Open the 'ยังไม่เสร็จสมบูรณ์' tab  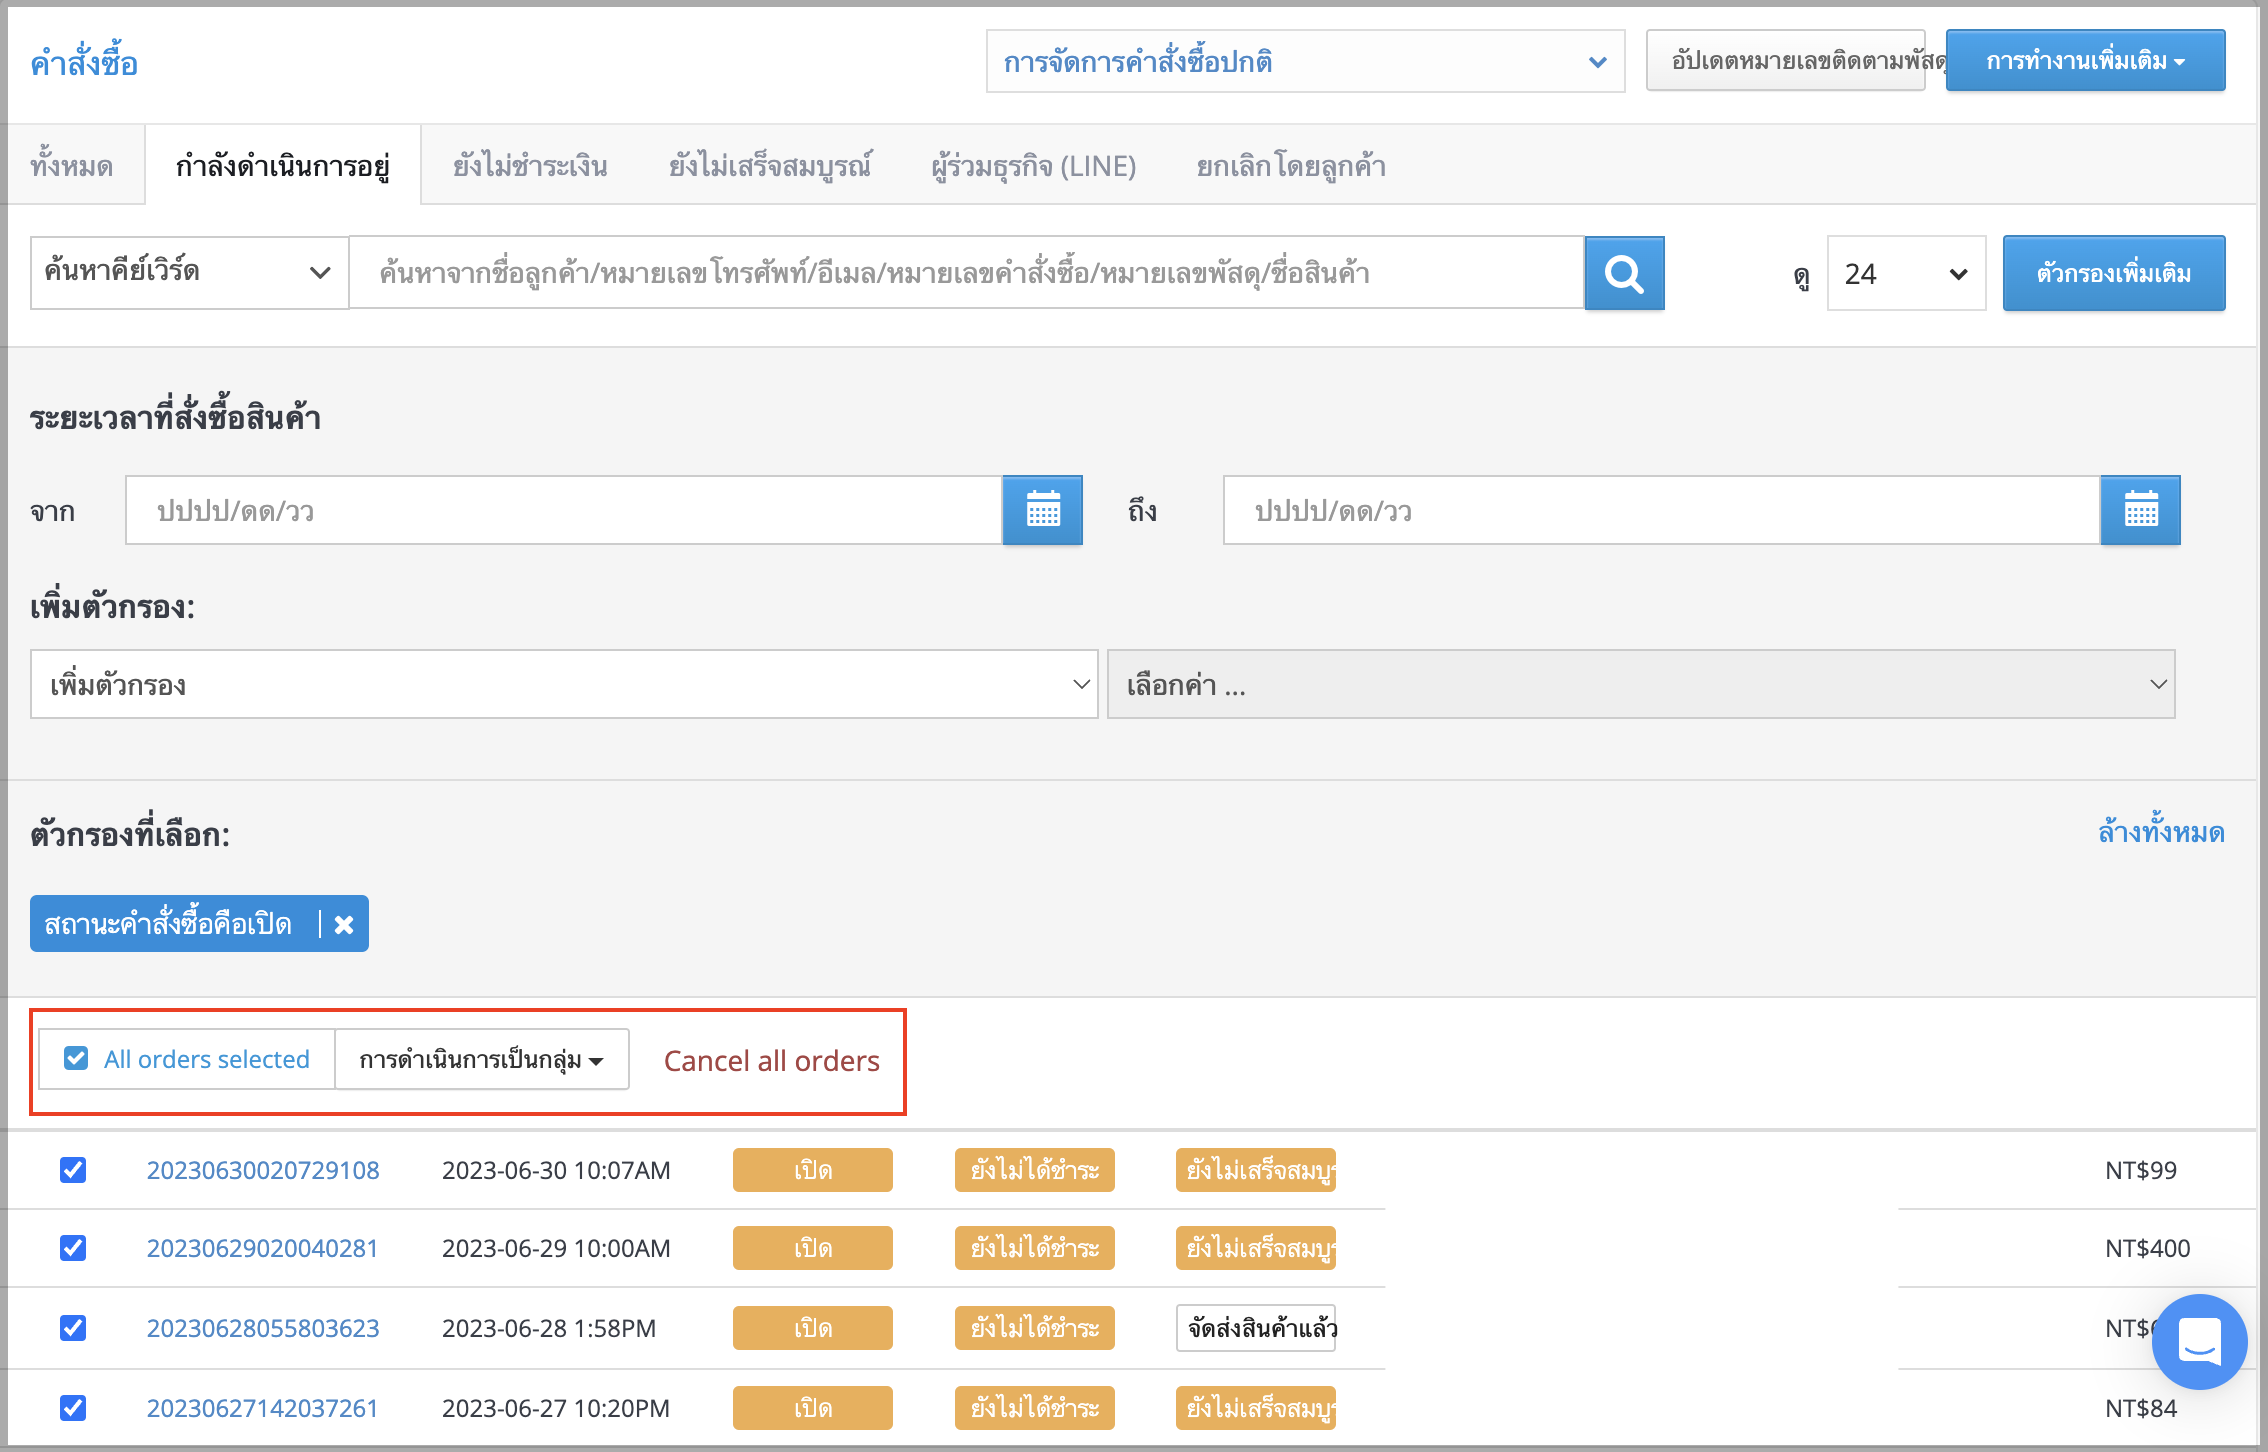click(x=770, y=165)
